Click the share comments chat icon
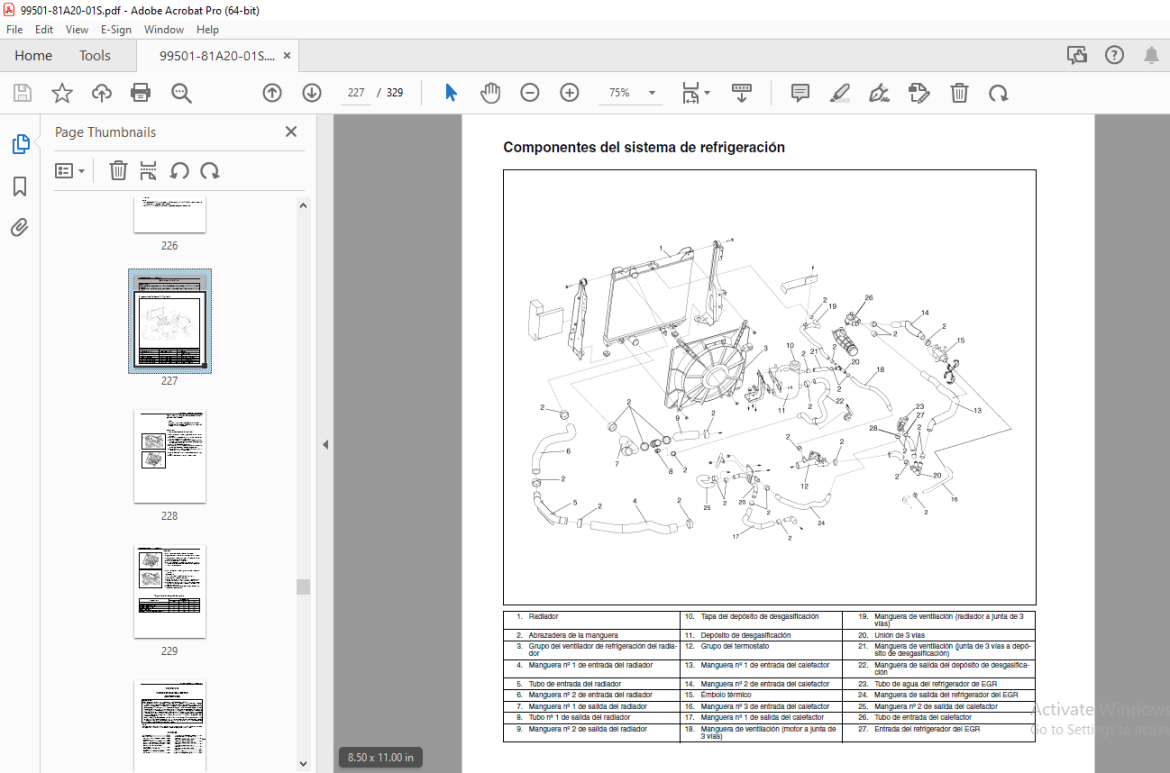 [x=1077, y=55]
